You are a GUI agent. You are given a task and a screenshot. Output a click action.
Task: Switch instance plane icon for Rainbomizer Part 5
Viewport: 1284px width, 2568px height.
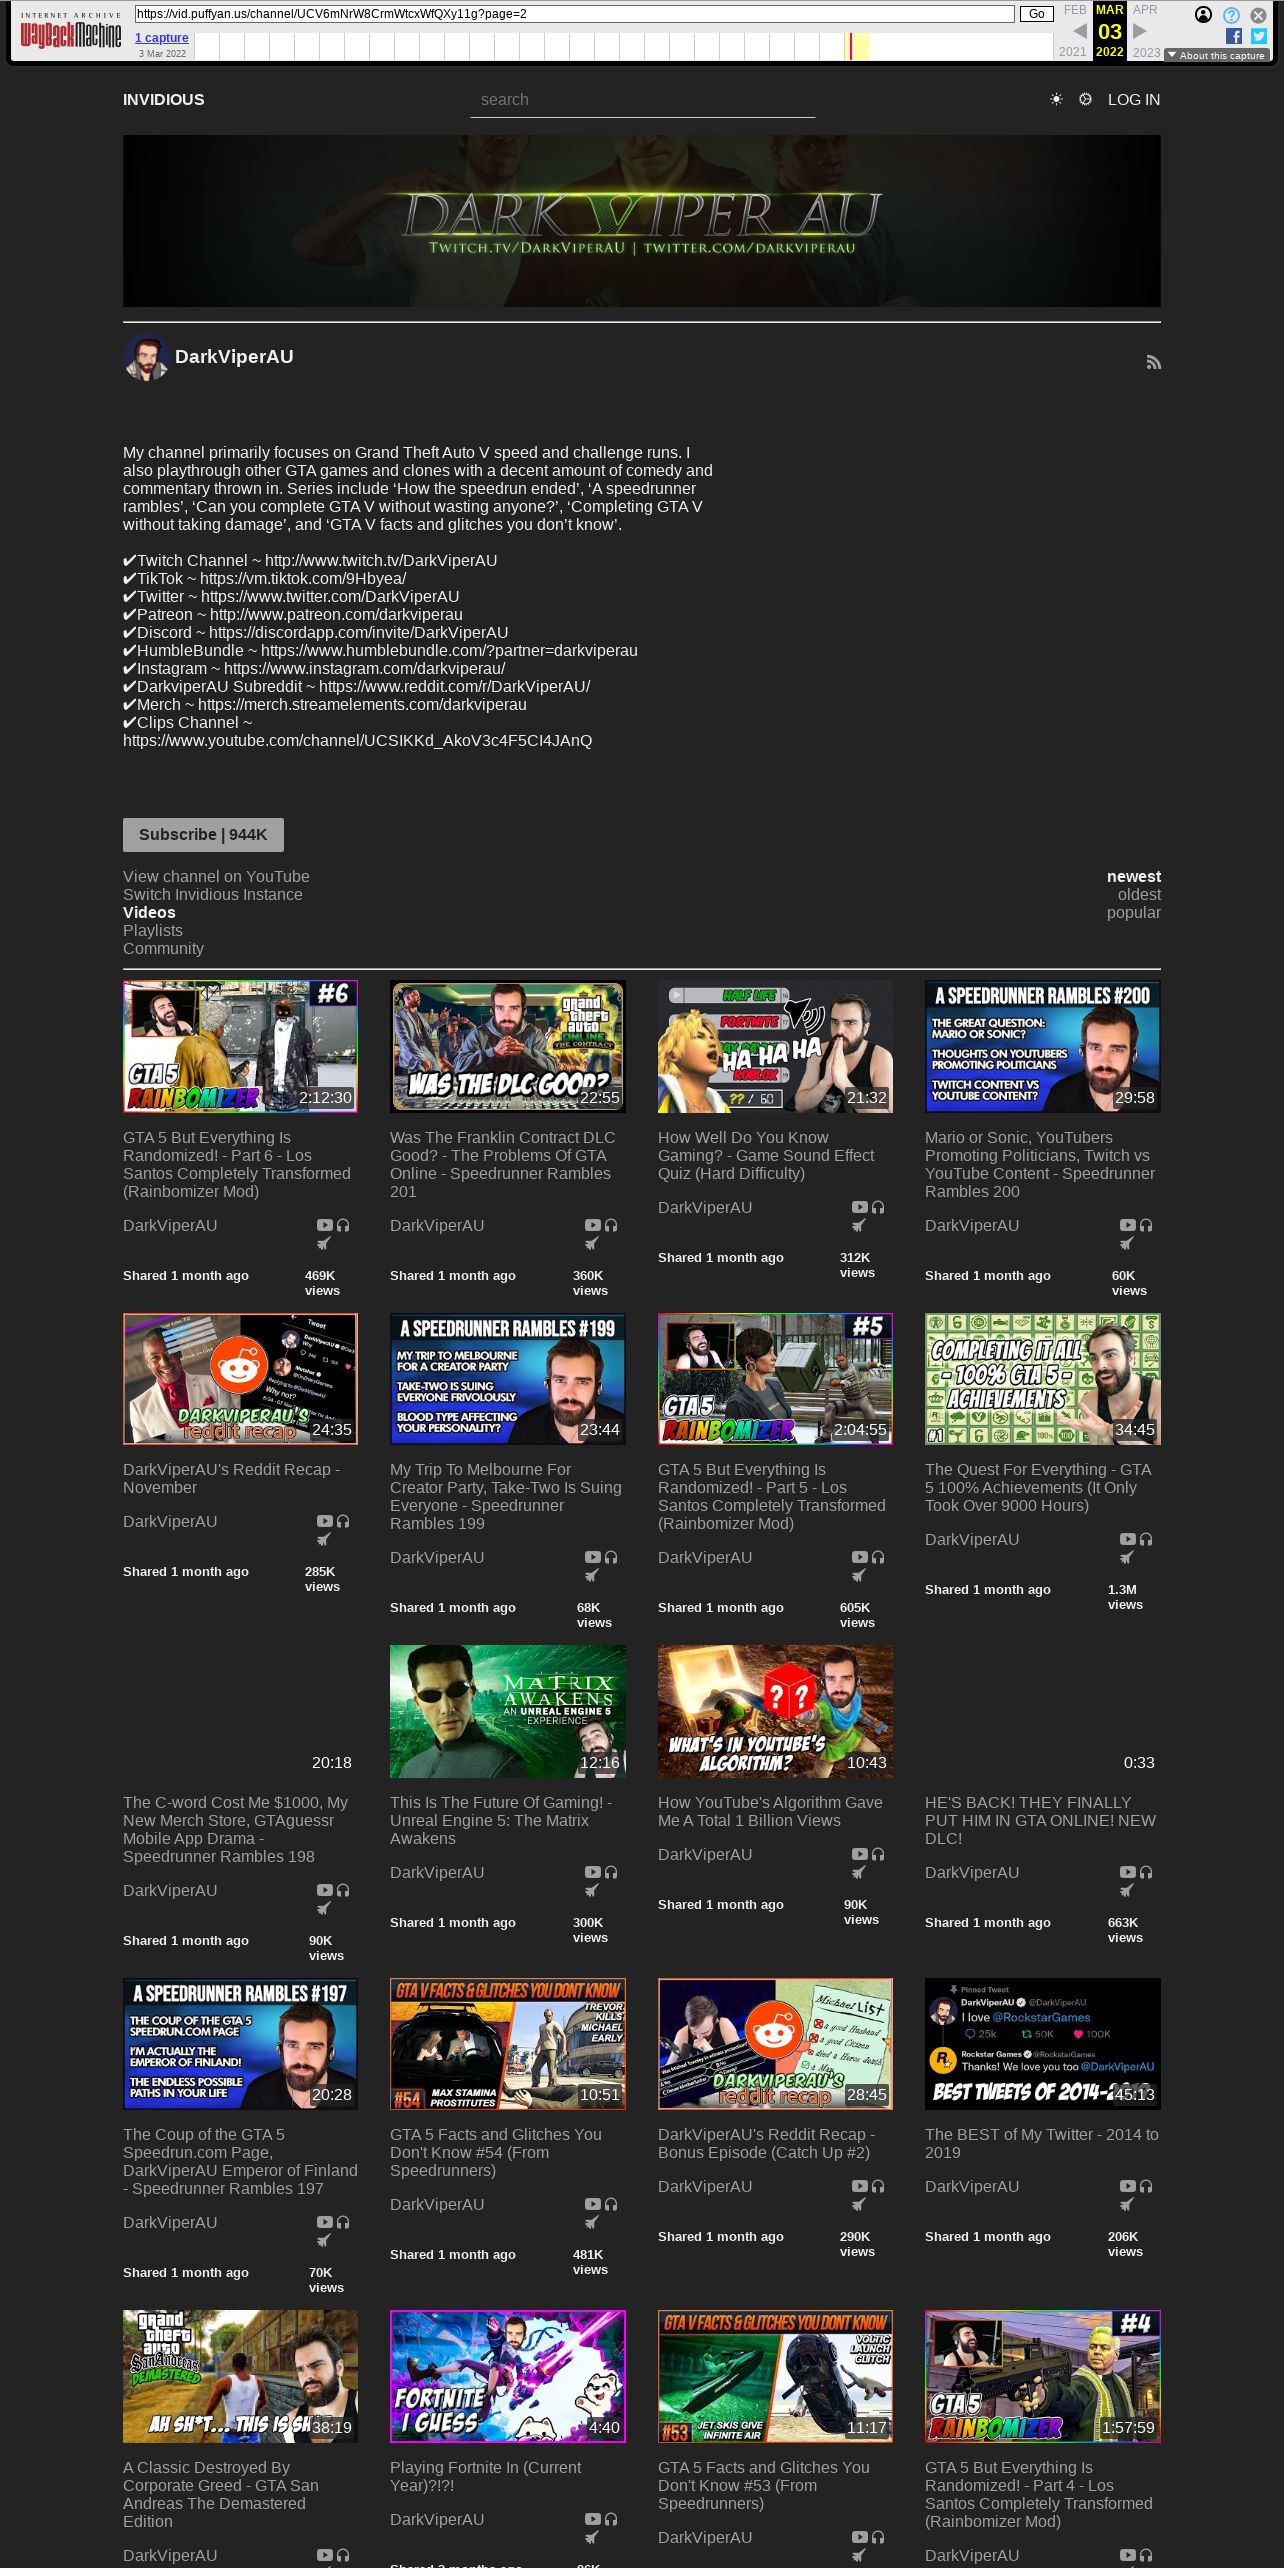[859, 1576]
